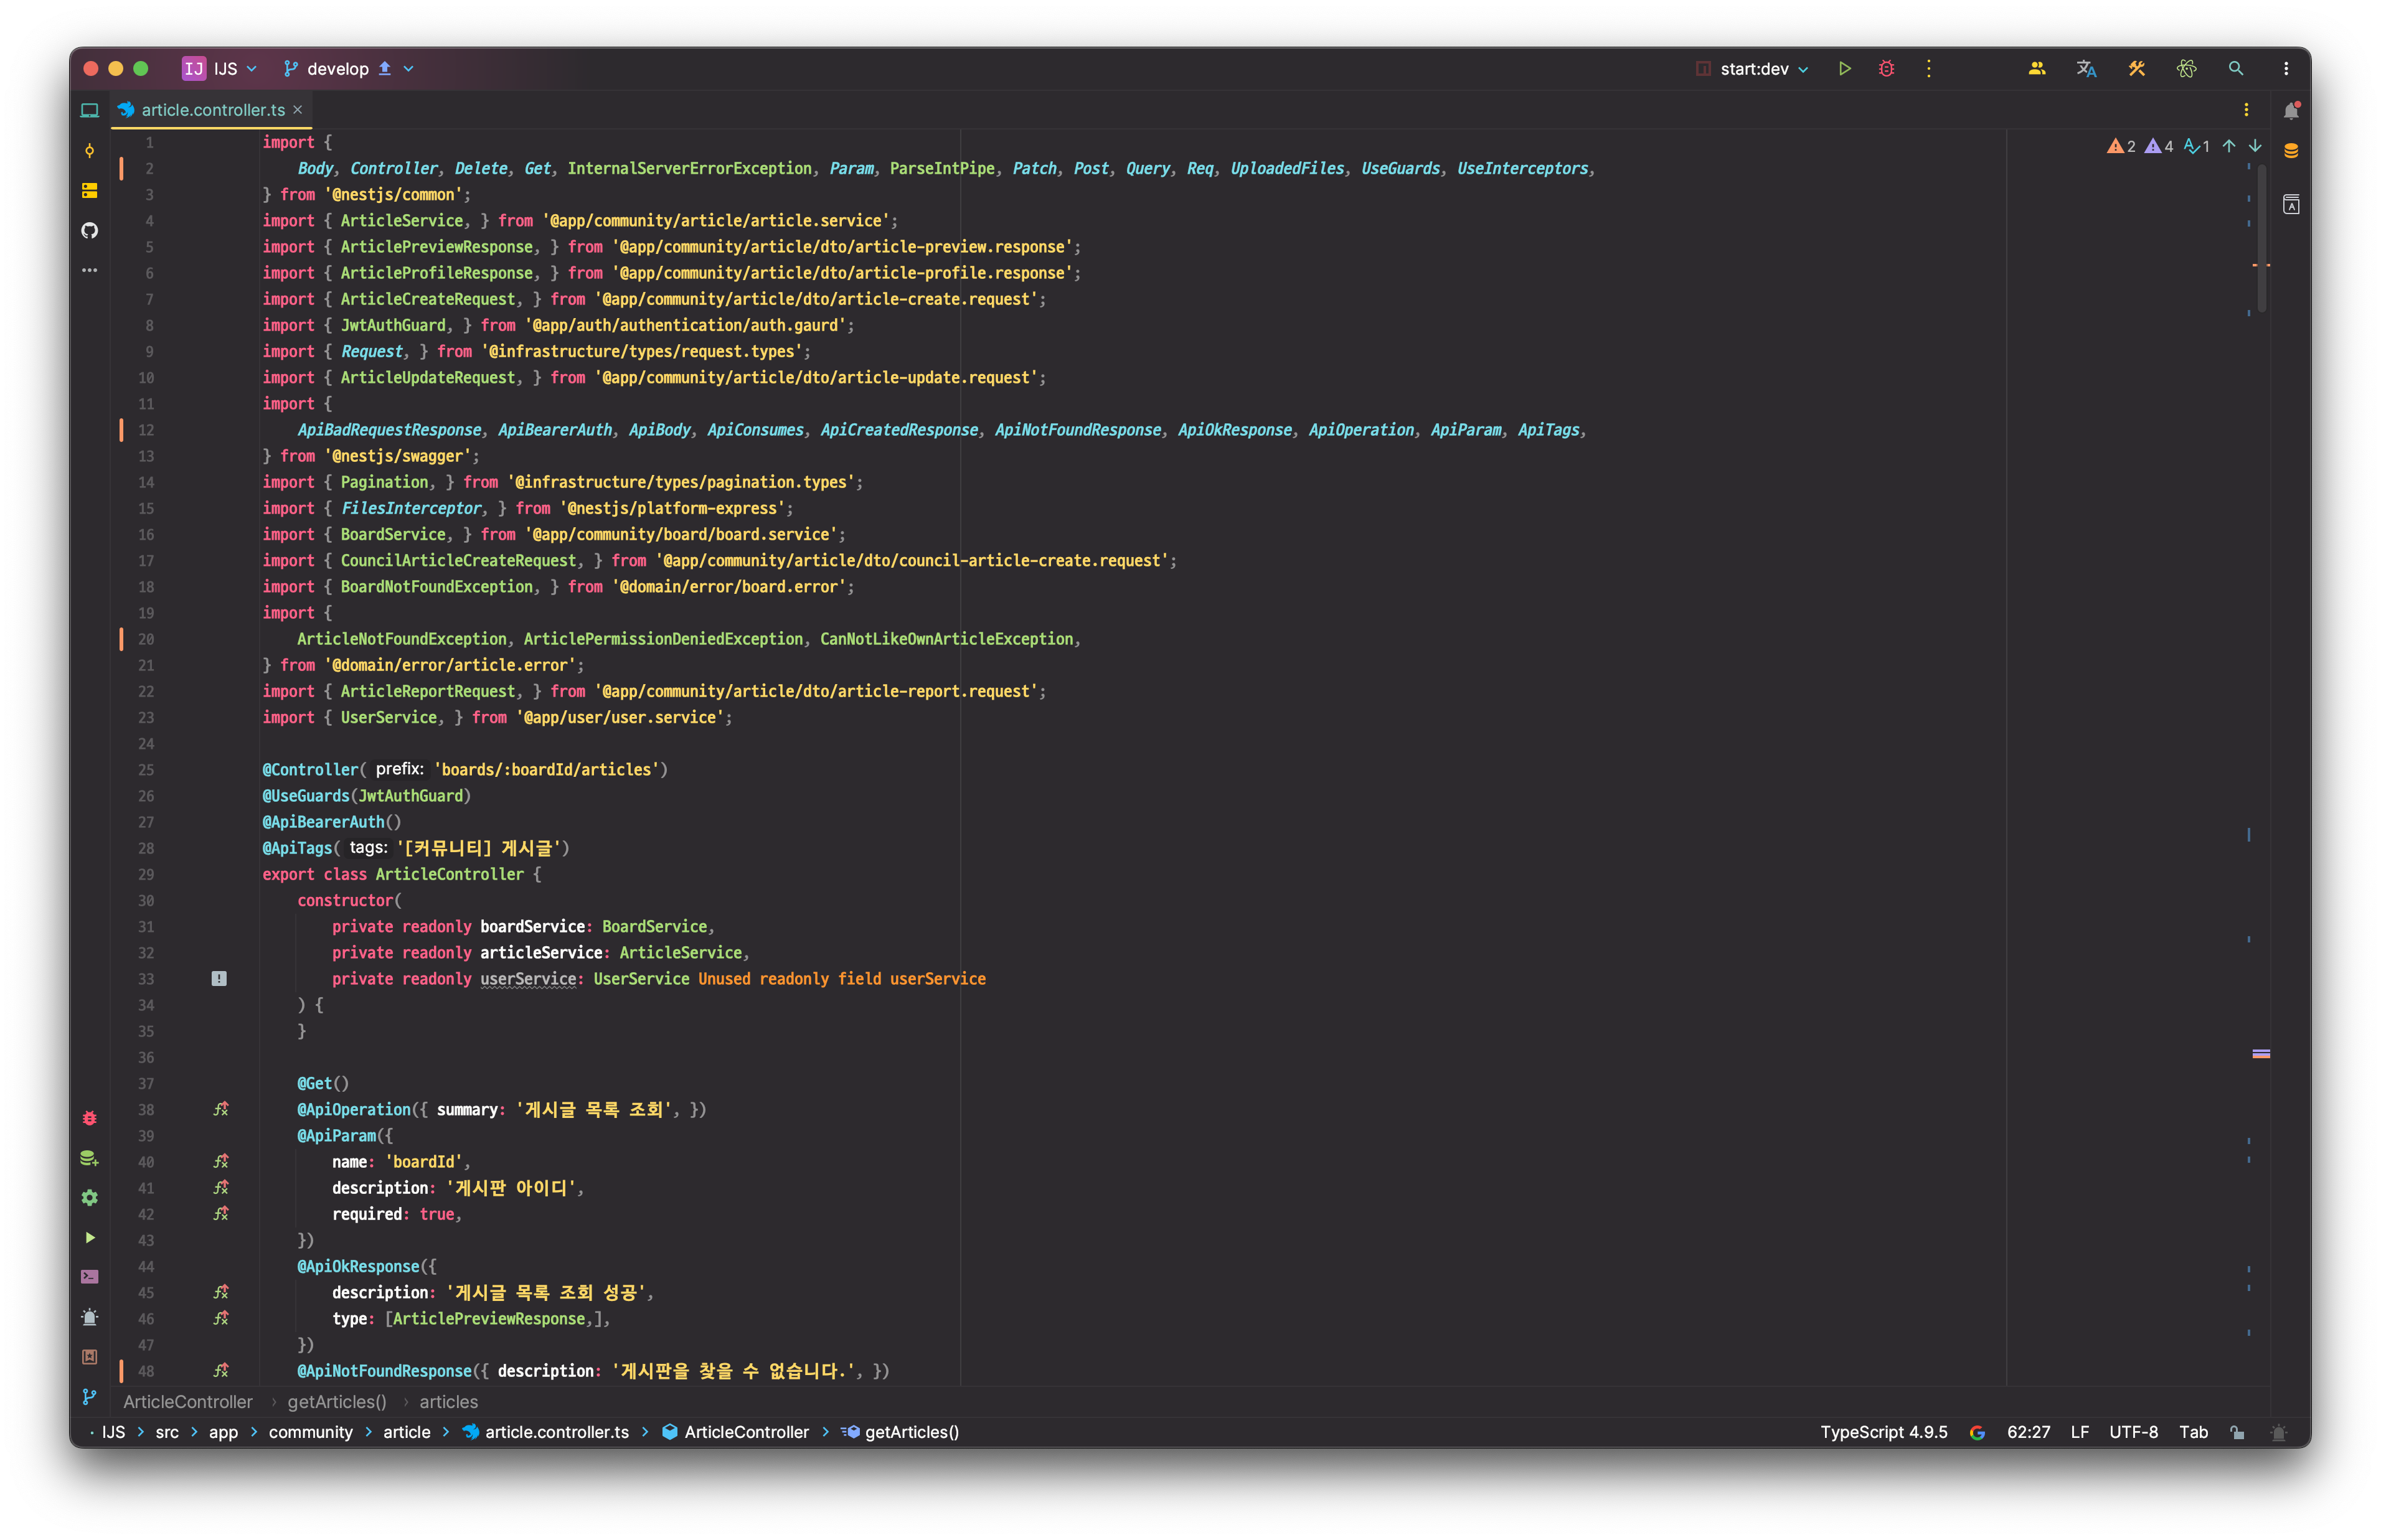
Task: Toggle the Tab indent setting in status bar
Action: (x=2193, y=1432)
